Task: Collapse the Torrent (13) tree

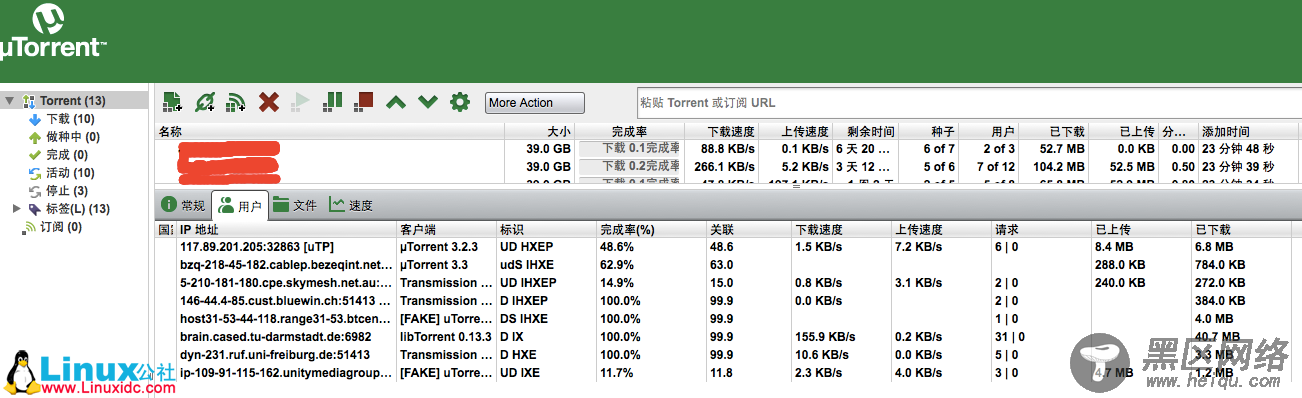Action: [9, 101]
